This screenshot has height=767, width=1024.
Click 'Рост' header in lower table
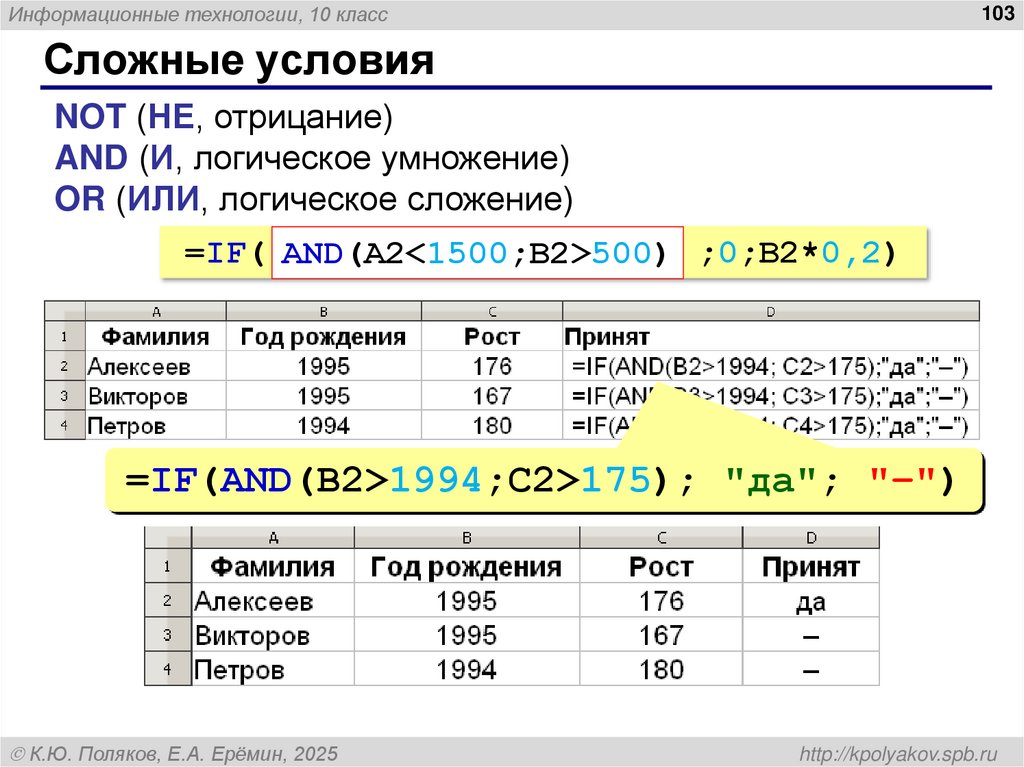tap(661, 566)
